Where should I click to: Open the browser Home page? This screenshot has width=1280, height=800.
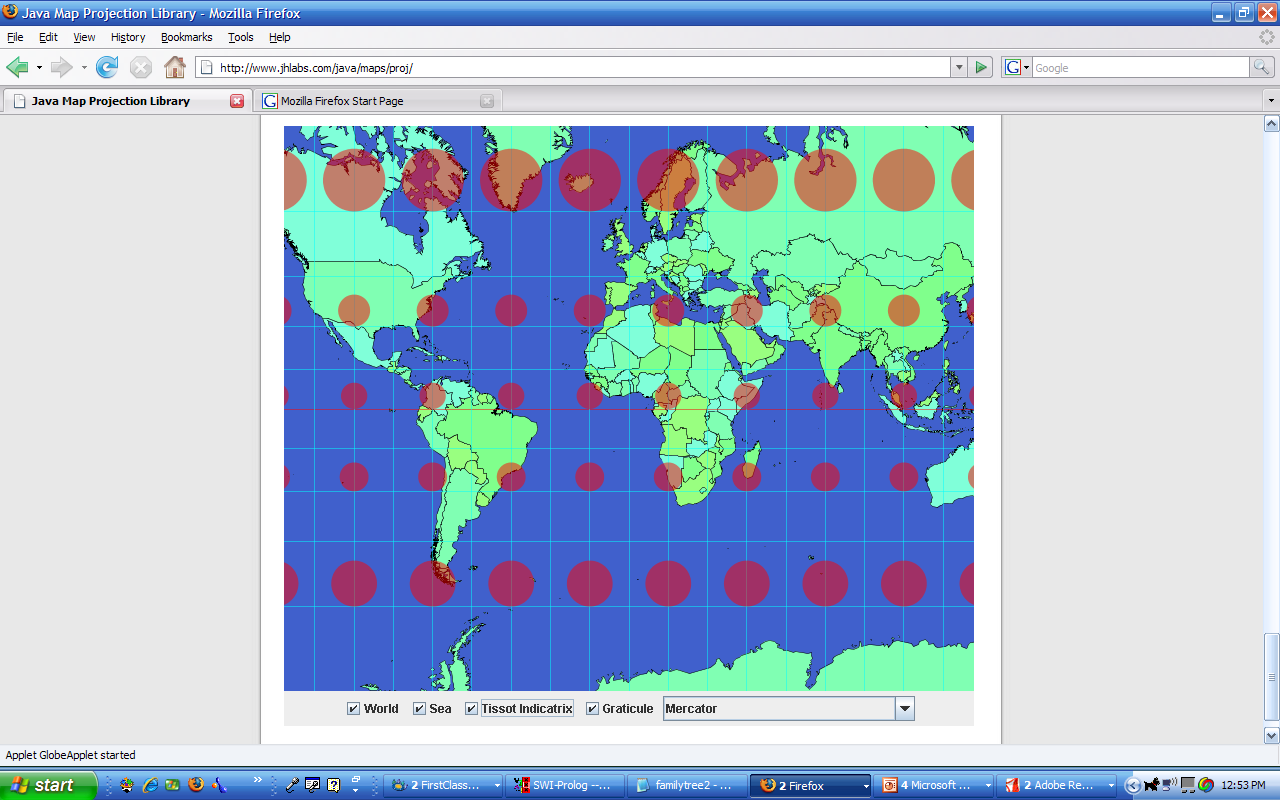click(x=175, y=67)
